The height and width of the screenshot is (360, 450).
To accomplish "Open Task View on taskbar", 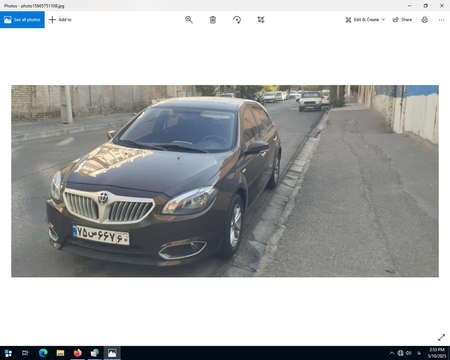I will pyautogui.click(x=25, y=353).
